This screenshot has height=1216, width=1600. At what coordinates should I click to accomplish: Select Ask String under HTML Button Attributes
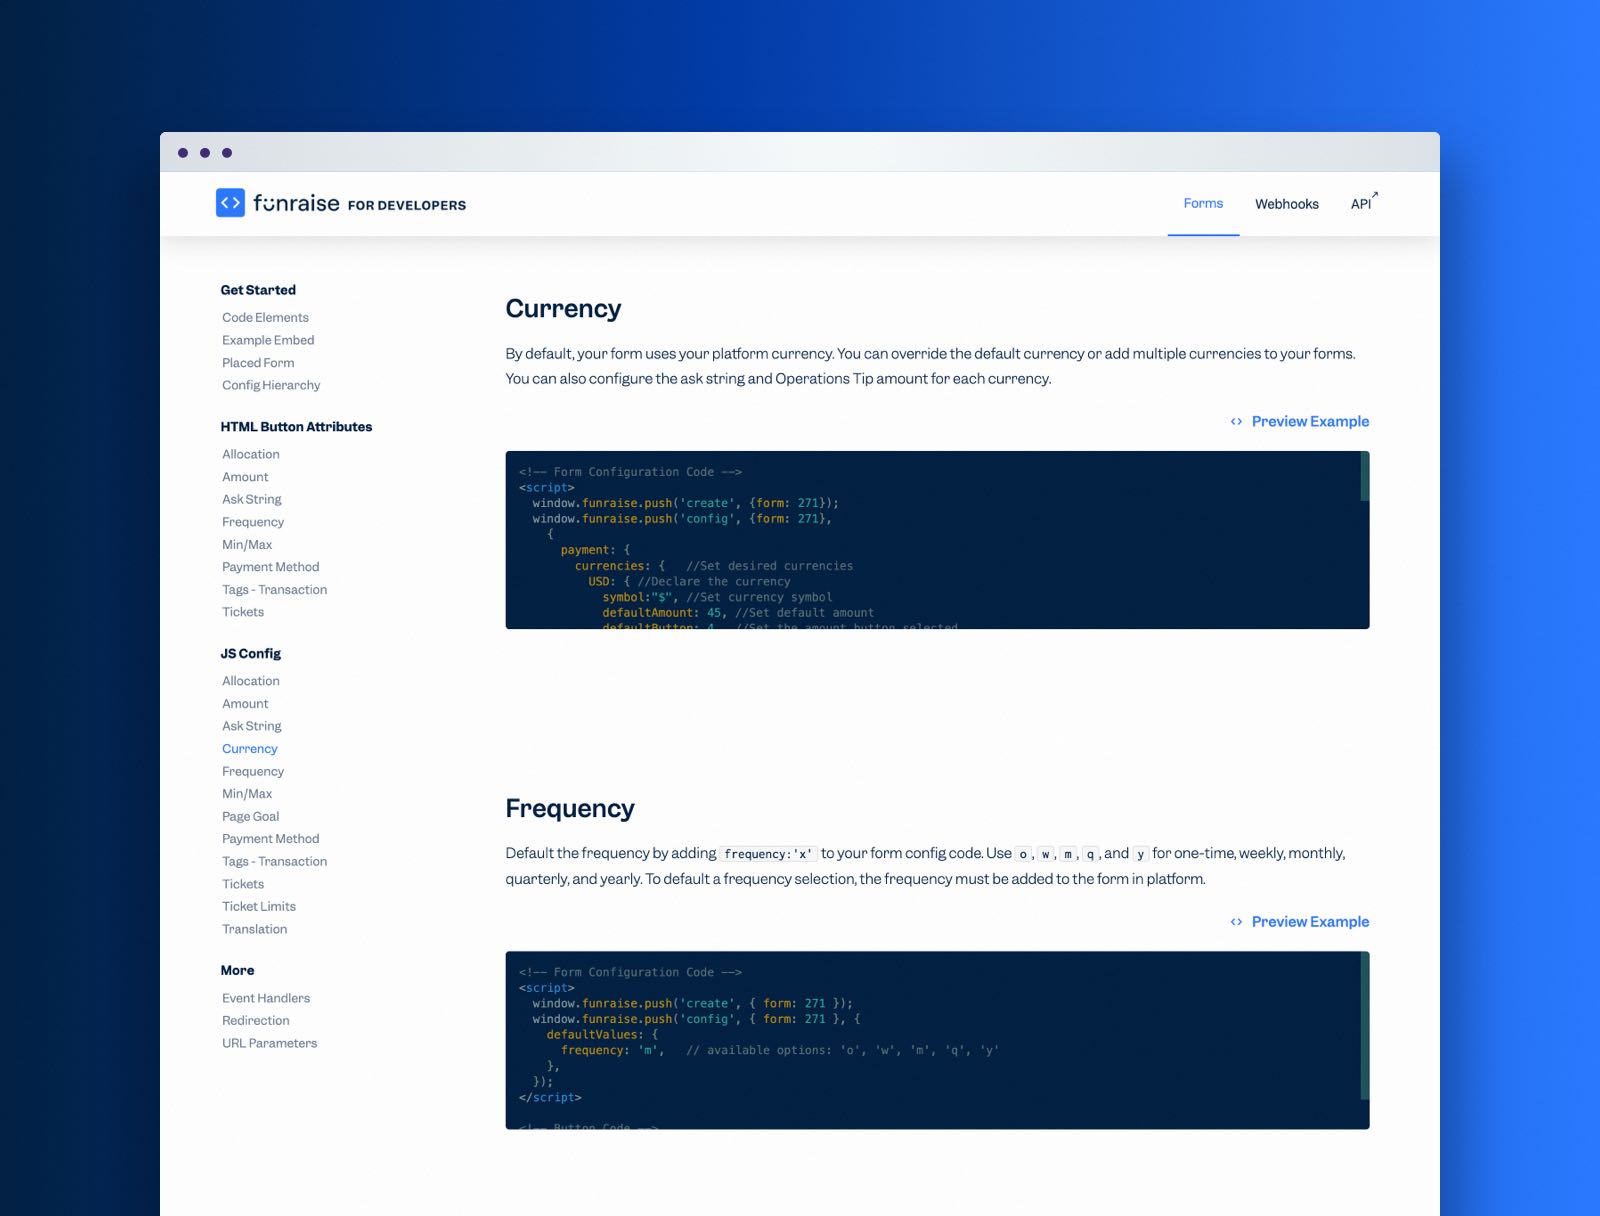pos(252,499)
